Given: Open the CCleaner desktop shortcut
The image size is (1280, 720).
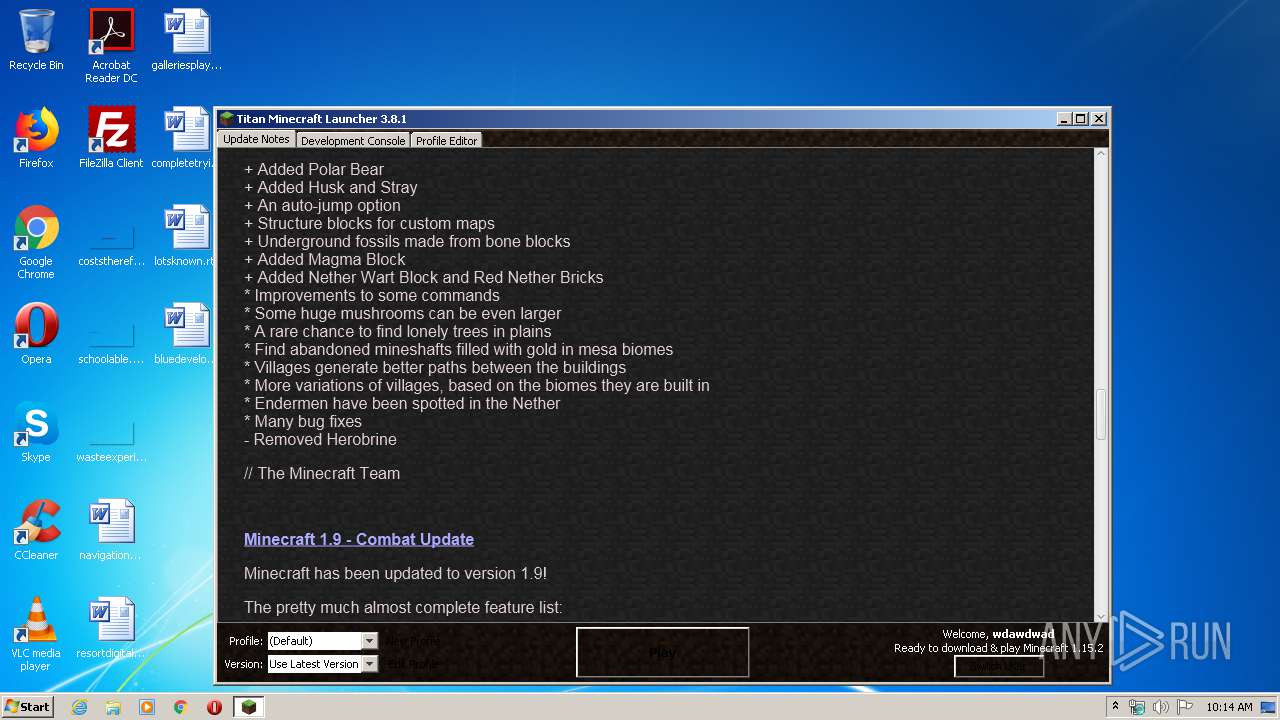Looking at the screenshot, I should (x=36, y=530).
